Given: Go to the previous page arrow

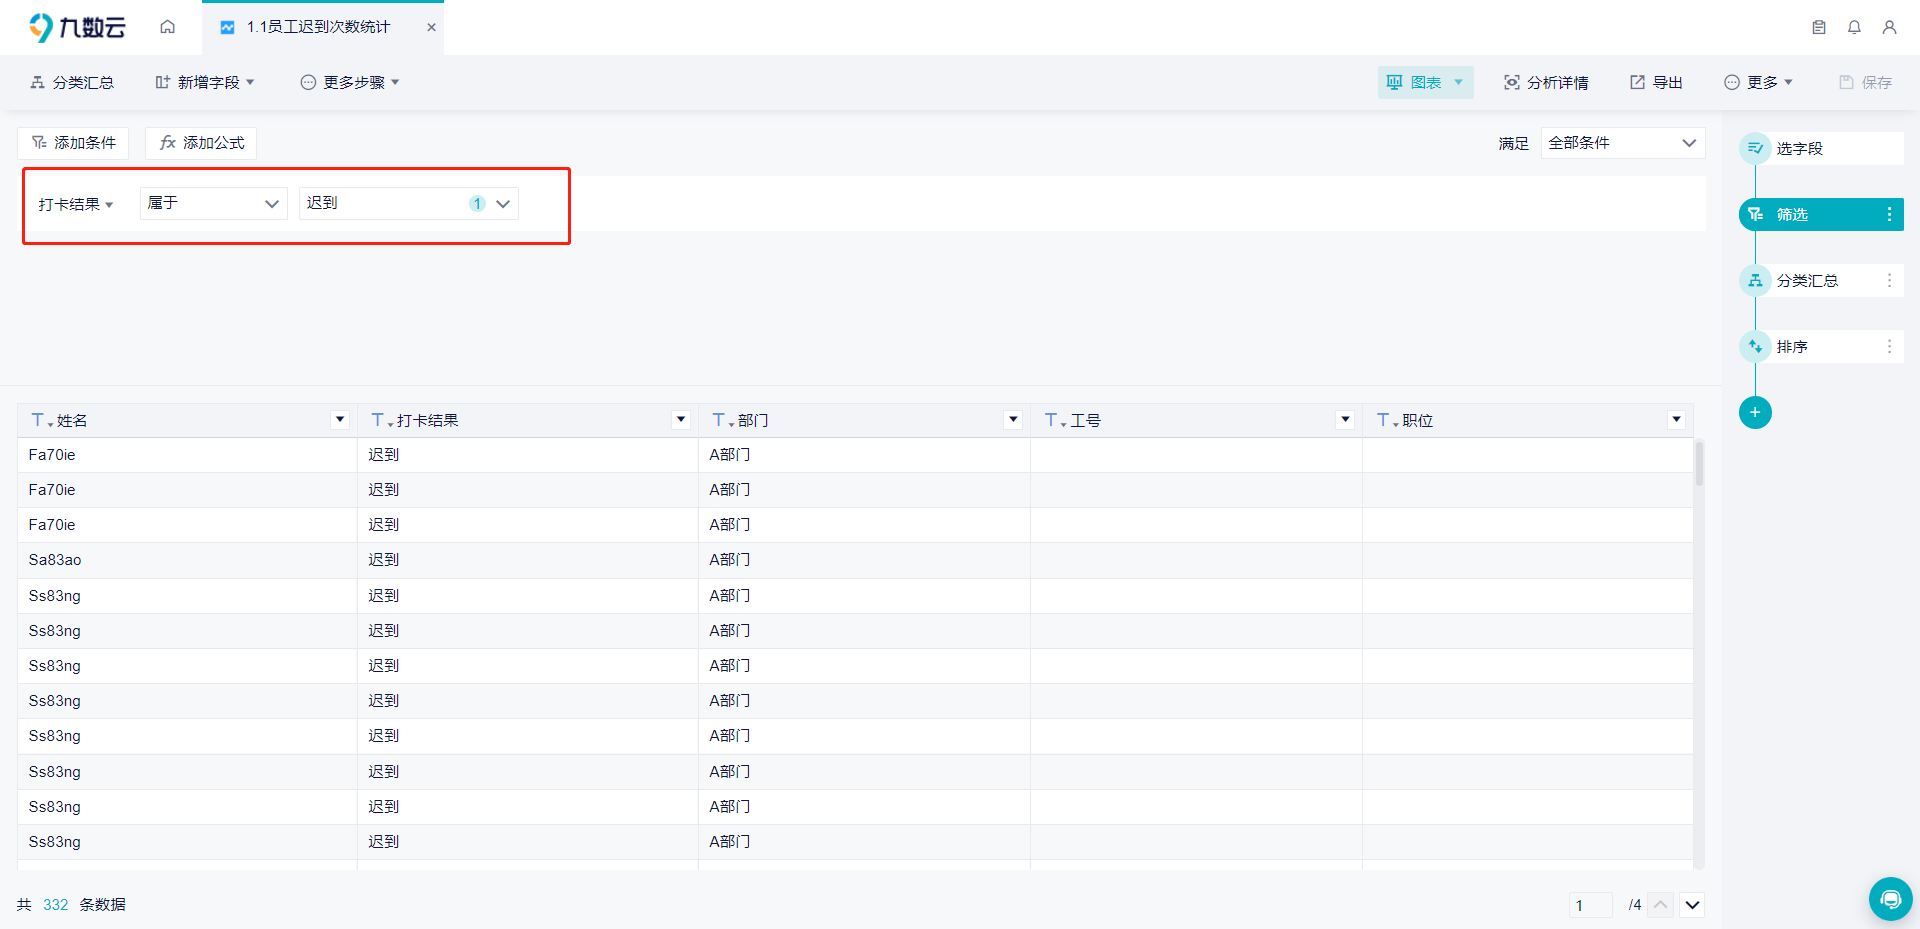Looking at the screenshot, I should 1661,905.
